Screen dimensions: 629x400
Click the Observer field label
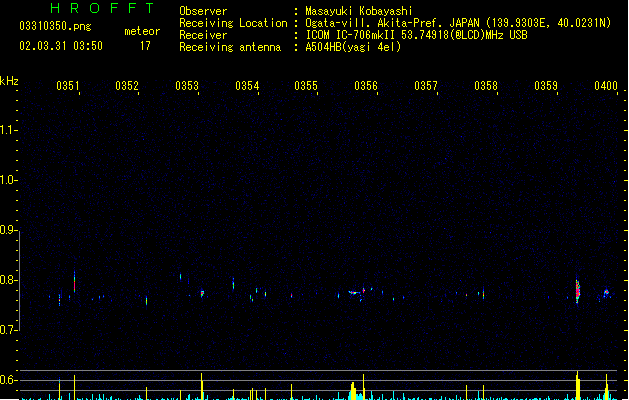pos(203,11)
